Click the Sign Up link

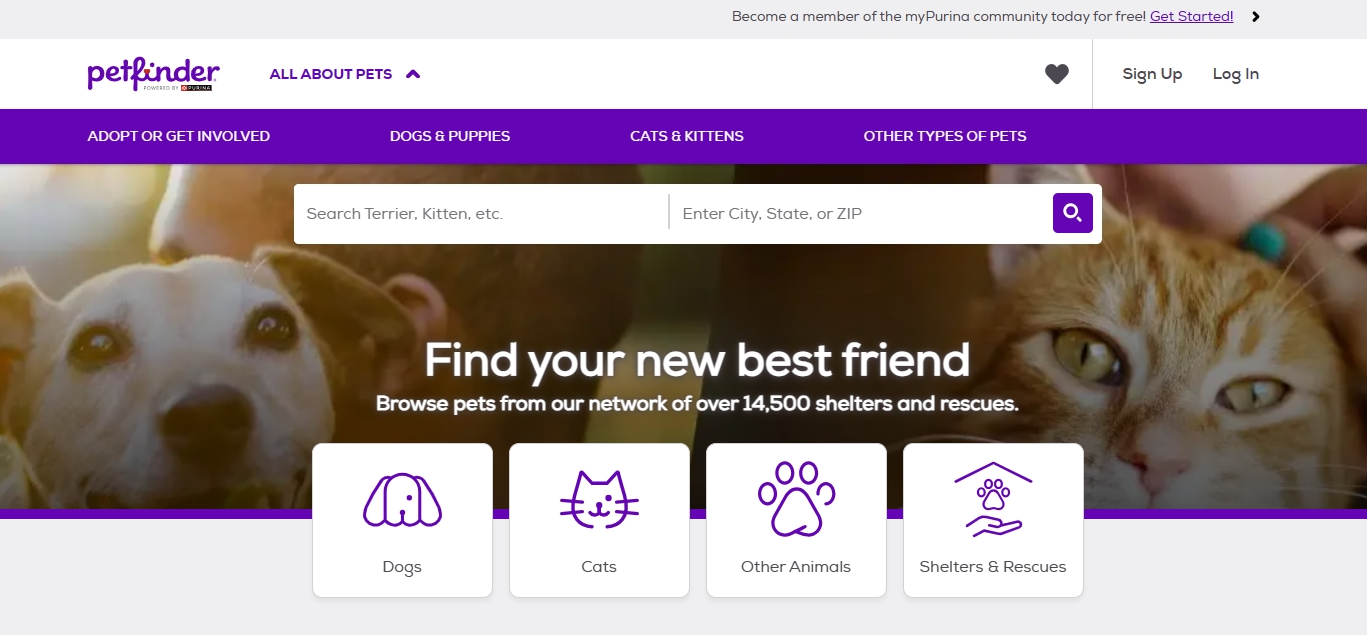click(x=1152, y=74)
